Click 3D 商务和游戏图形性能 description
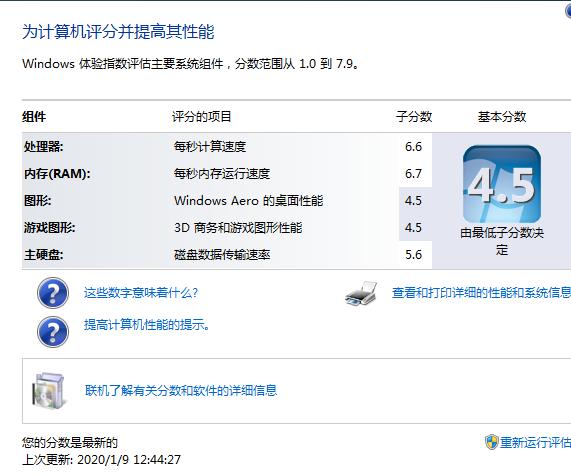571x476 pixels. click(238, 228)
